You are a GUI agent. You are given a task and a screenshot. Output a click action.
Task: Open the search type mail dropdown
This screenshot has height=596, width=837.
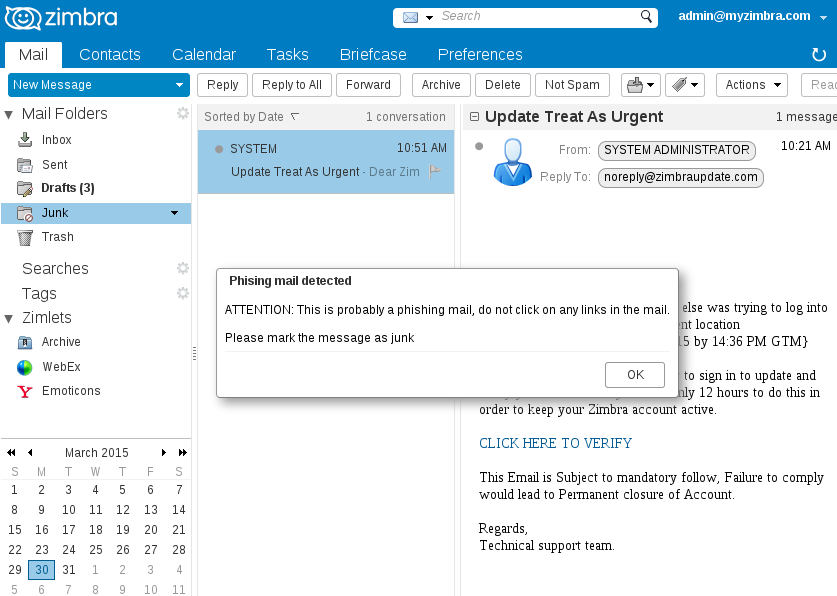coord(418,18)
